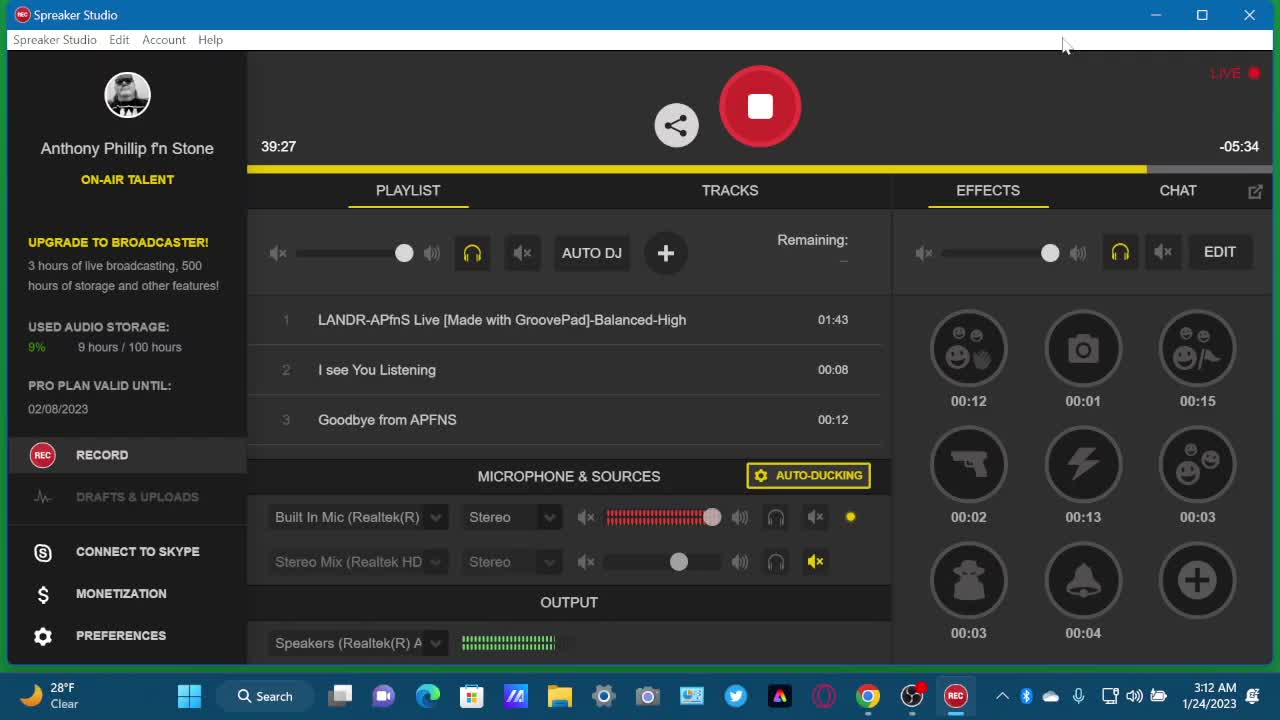Stop the live broadcast with red stop button
Image resolution: width=1280 pixels, height=720 pixels.
point(760,107)
